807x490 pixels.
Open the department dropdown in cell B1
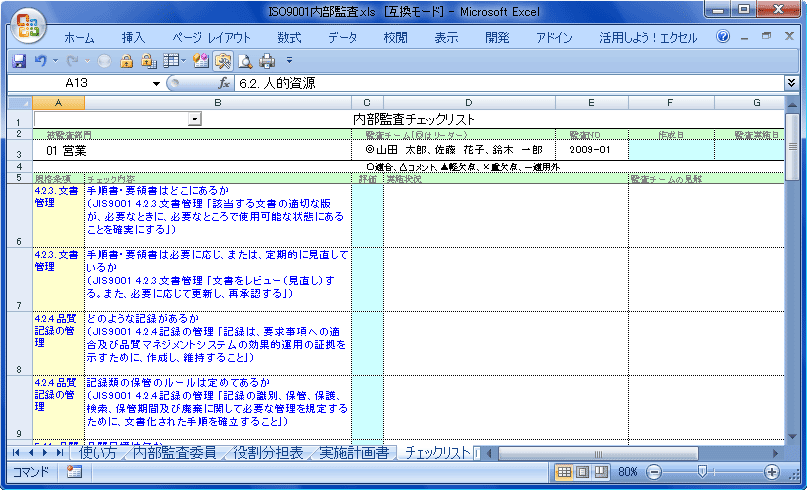pos(195,119)
